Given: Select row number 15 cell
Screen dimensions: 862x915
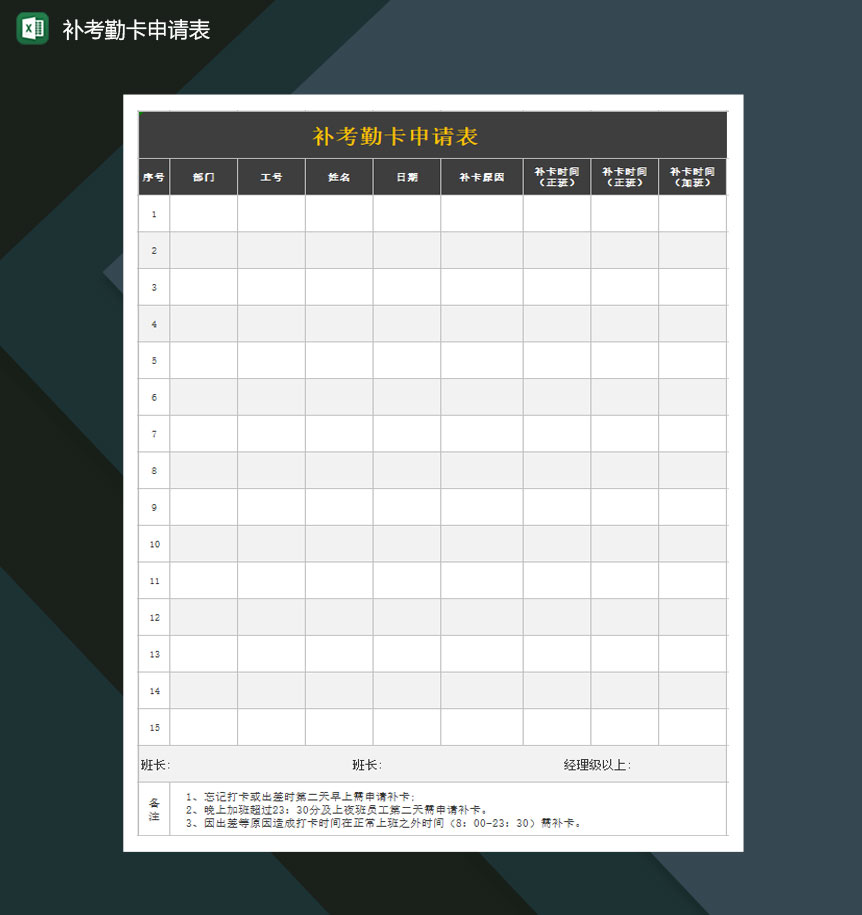Looking at the screenshot, I should click(153, 727).
